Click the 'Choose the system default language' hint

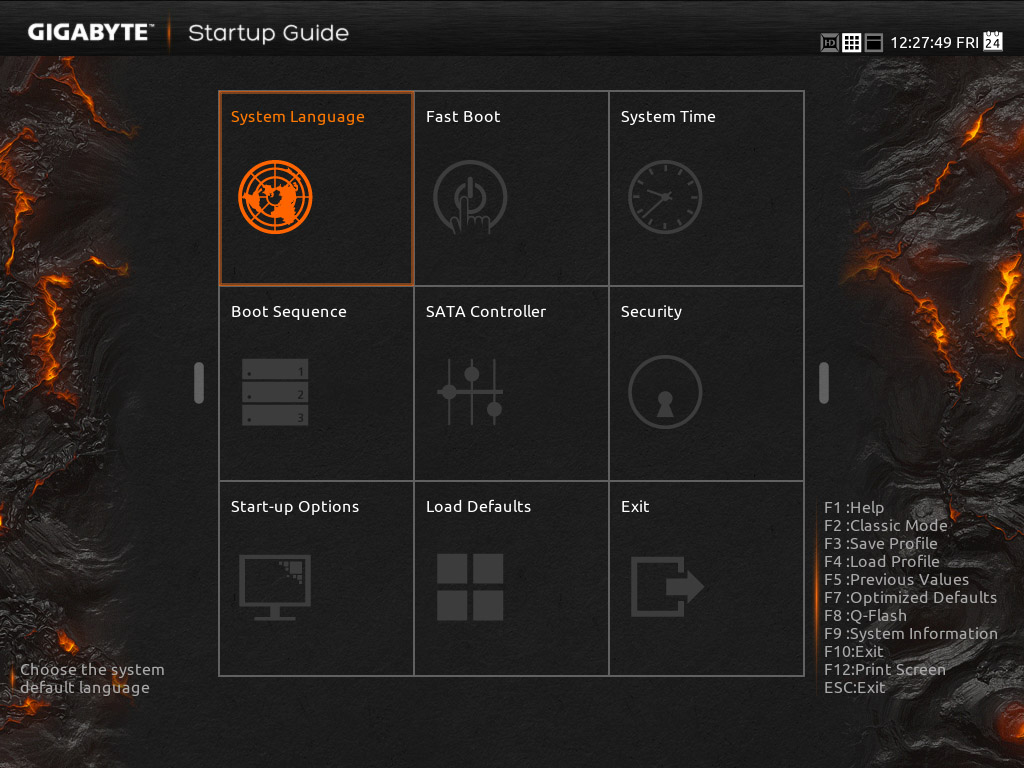pyautogui.click(x=92, y=679)
